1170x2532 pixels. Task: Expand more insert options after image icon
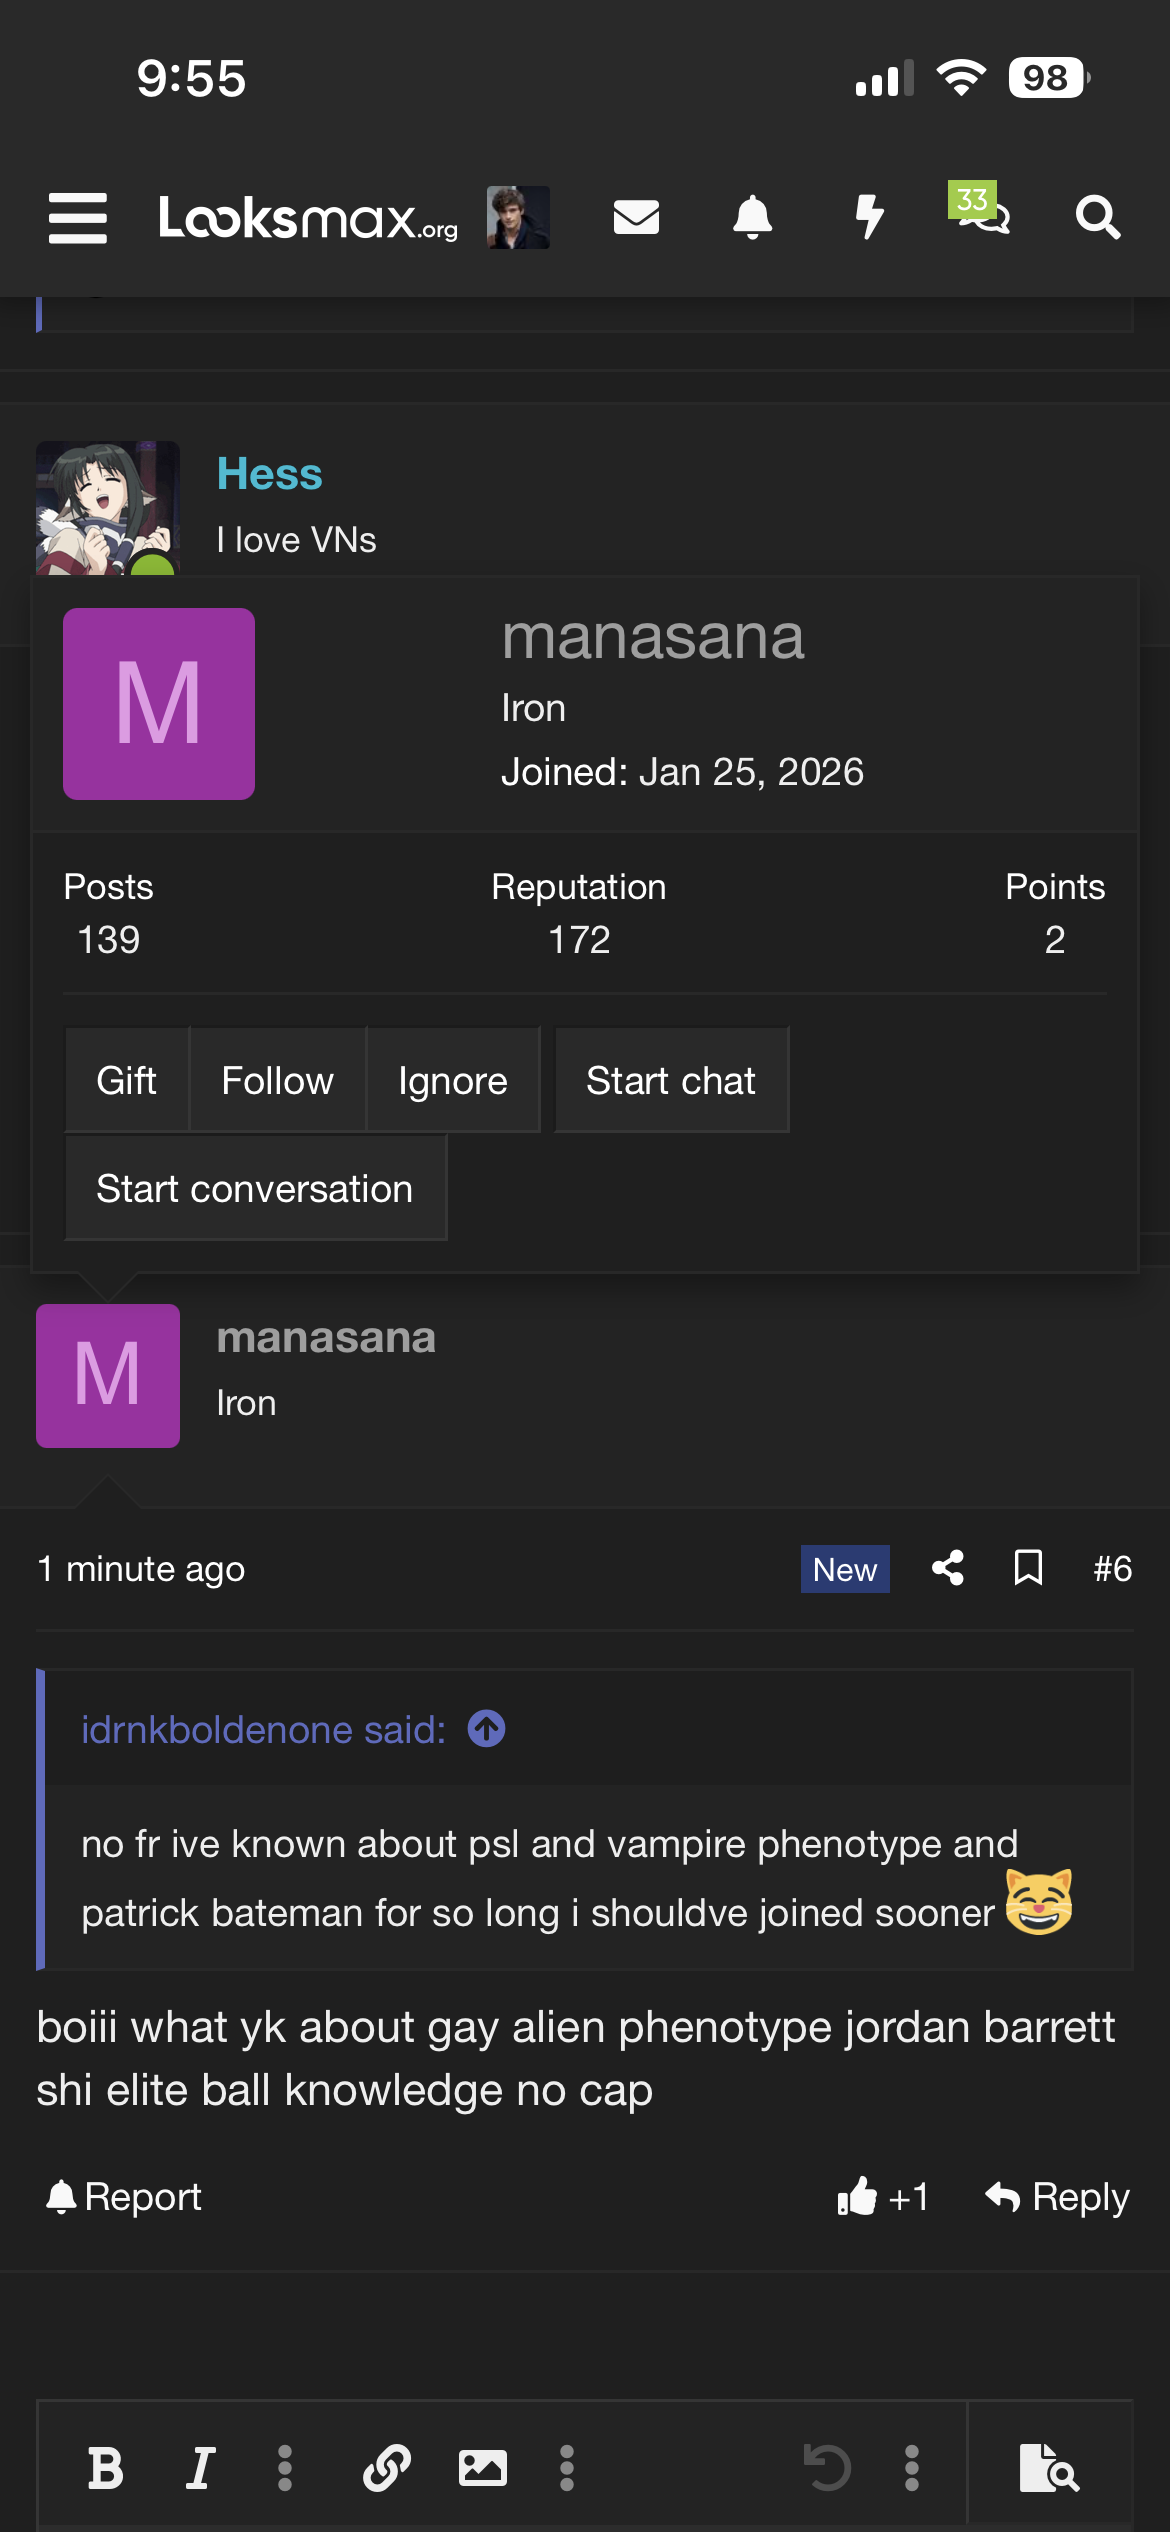567,2468
